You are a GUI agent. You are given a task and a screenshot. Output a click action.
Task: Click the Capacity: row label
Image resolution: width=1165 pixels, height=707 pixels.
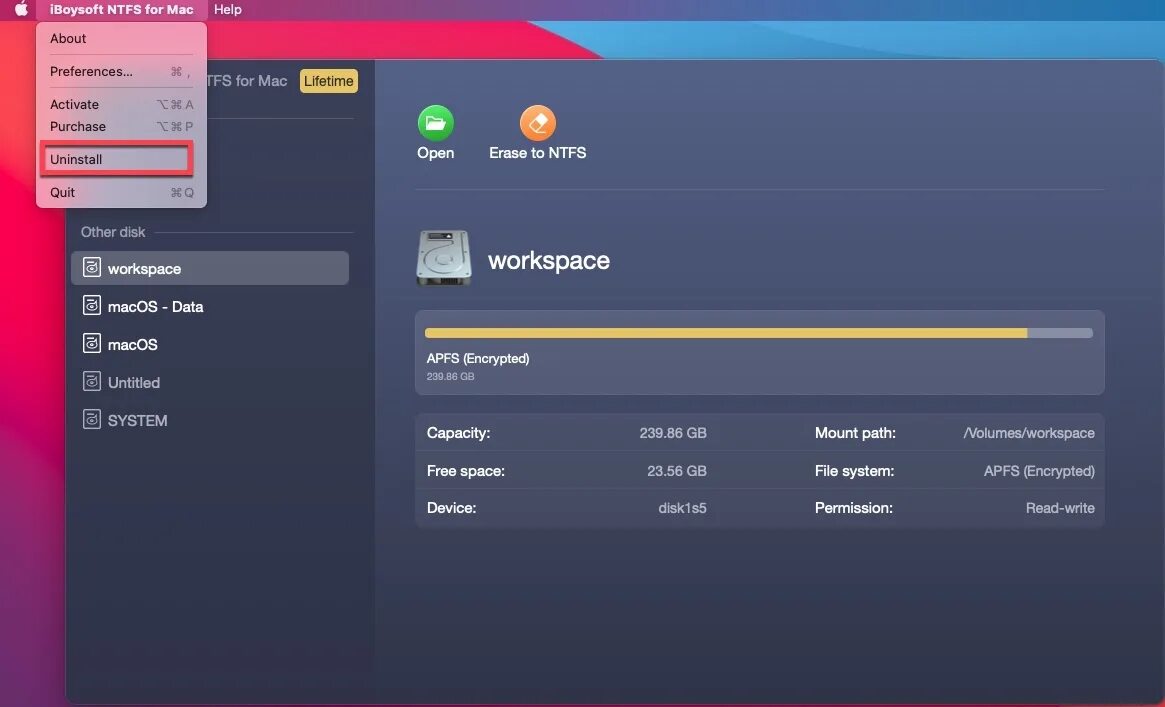pos(458,433)
